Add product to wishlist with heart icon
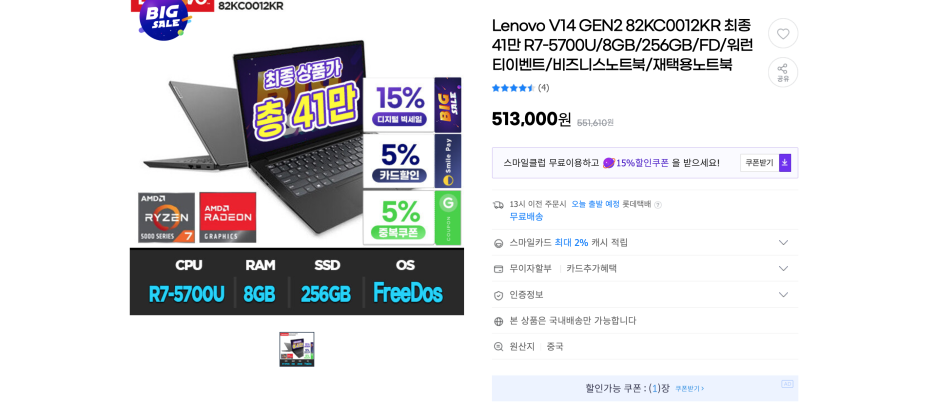The height and width of the screenshot is (410, 936). pos(783,33)
